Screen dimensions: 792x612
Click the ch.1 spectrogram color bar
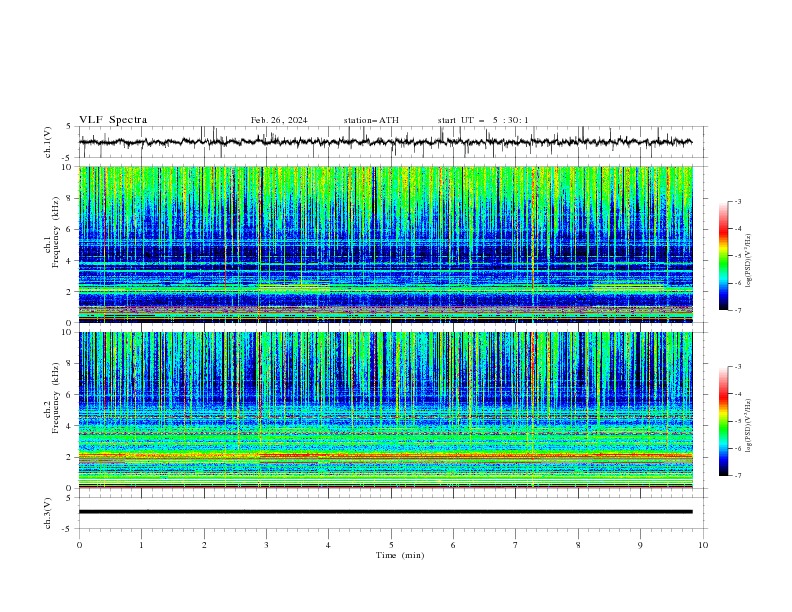[x=723, y=256]
